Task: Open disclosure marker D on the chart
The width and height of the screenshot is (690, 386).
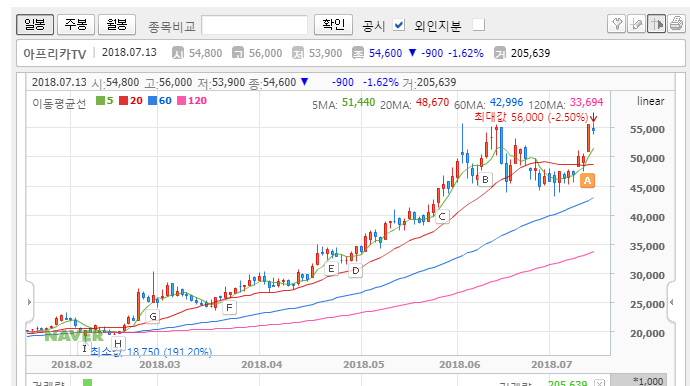Action: (x=356, y=271)
